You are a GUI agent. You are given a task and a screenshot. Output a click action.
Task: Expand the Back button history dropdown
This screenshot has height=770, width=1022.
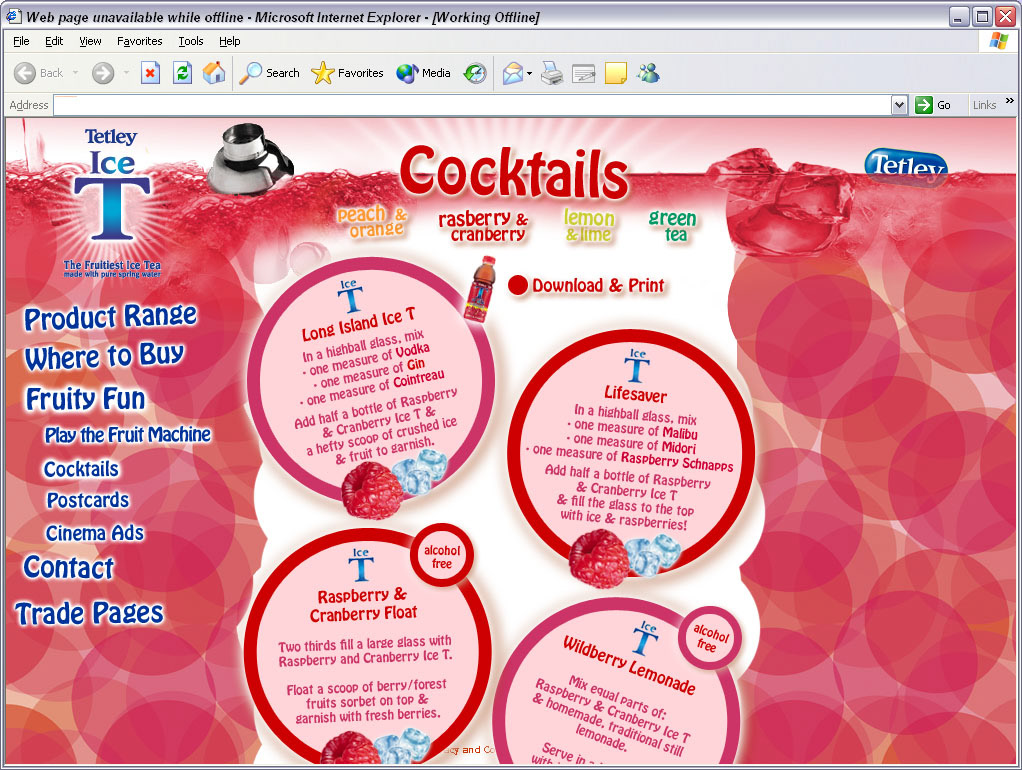(x=75, y=73)
